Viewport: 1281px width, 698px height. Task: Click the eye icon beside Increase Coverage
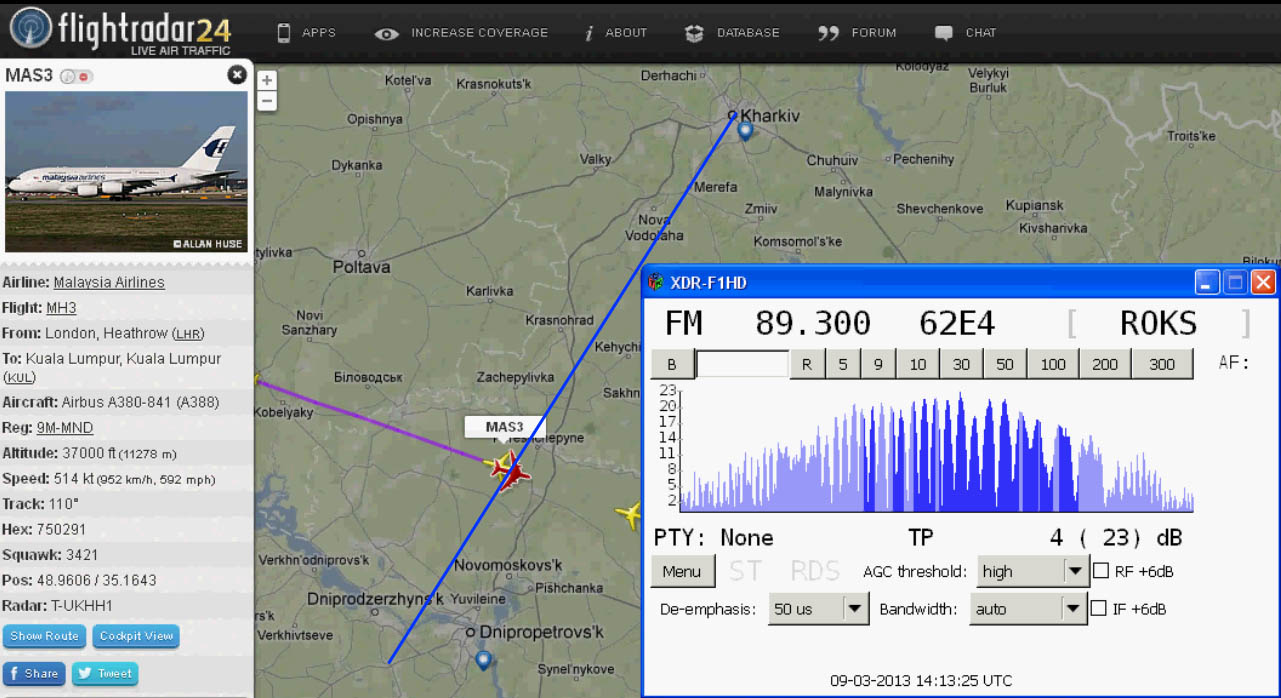[x=386, y=33]
